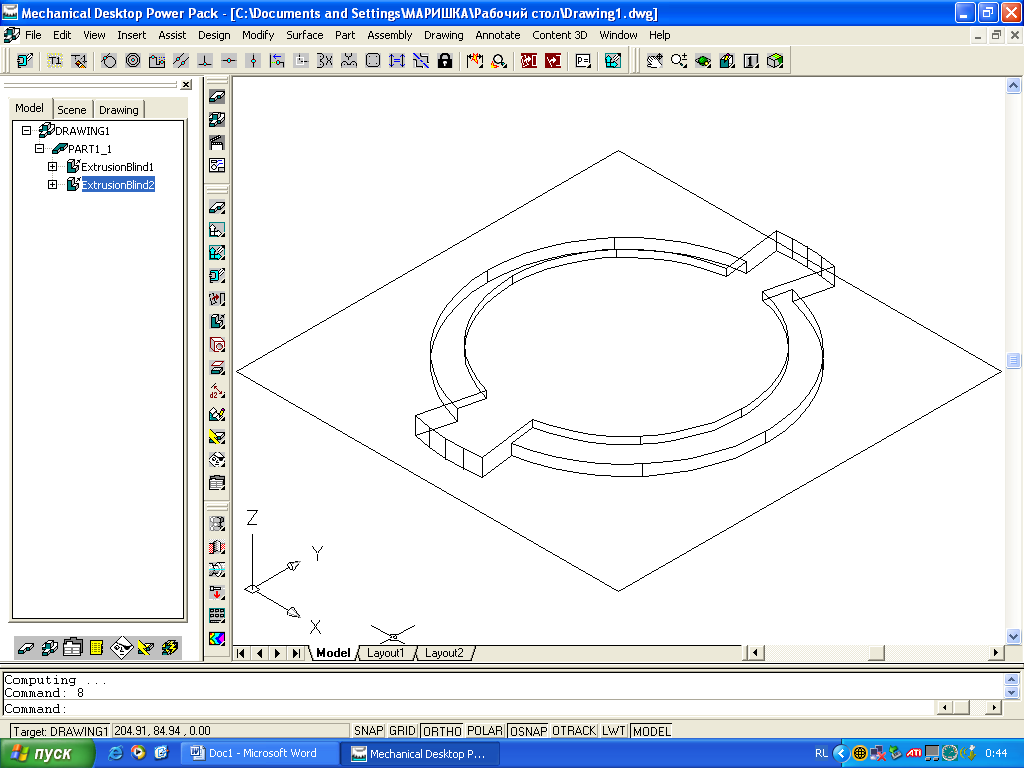This screenshot has width=1024, height=768.
Task: Click the first-tab navigation arrow
Action: point(241,653)
